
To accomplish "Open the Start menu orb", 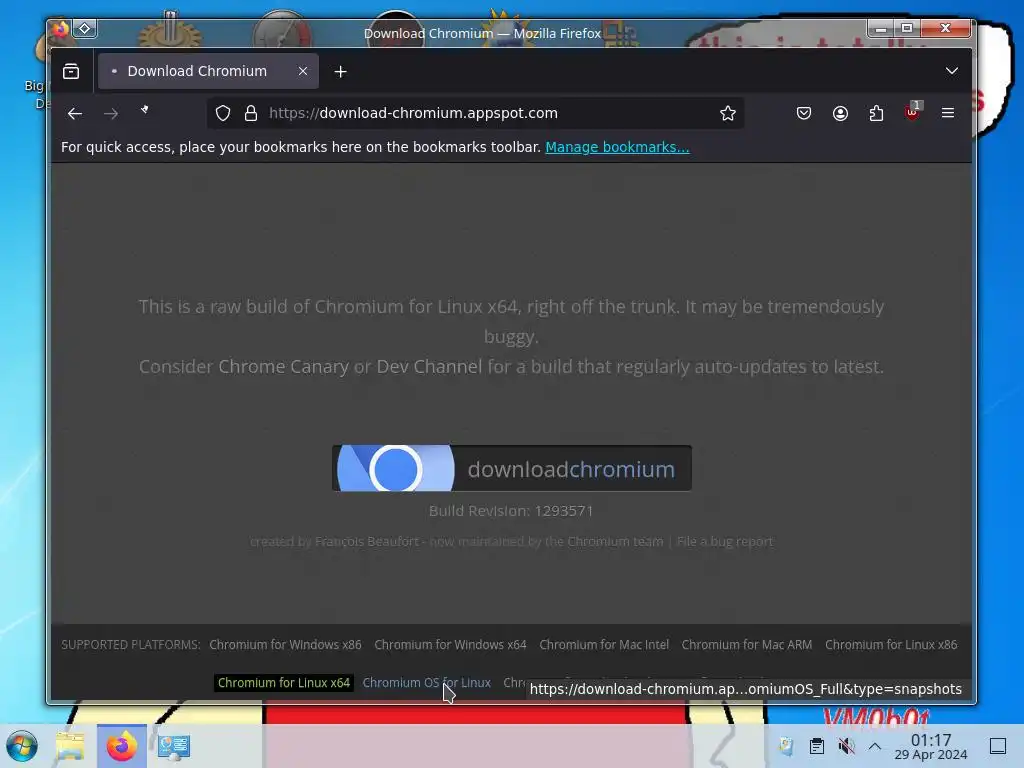I will tap(22, 746).
